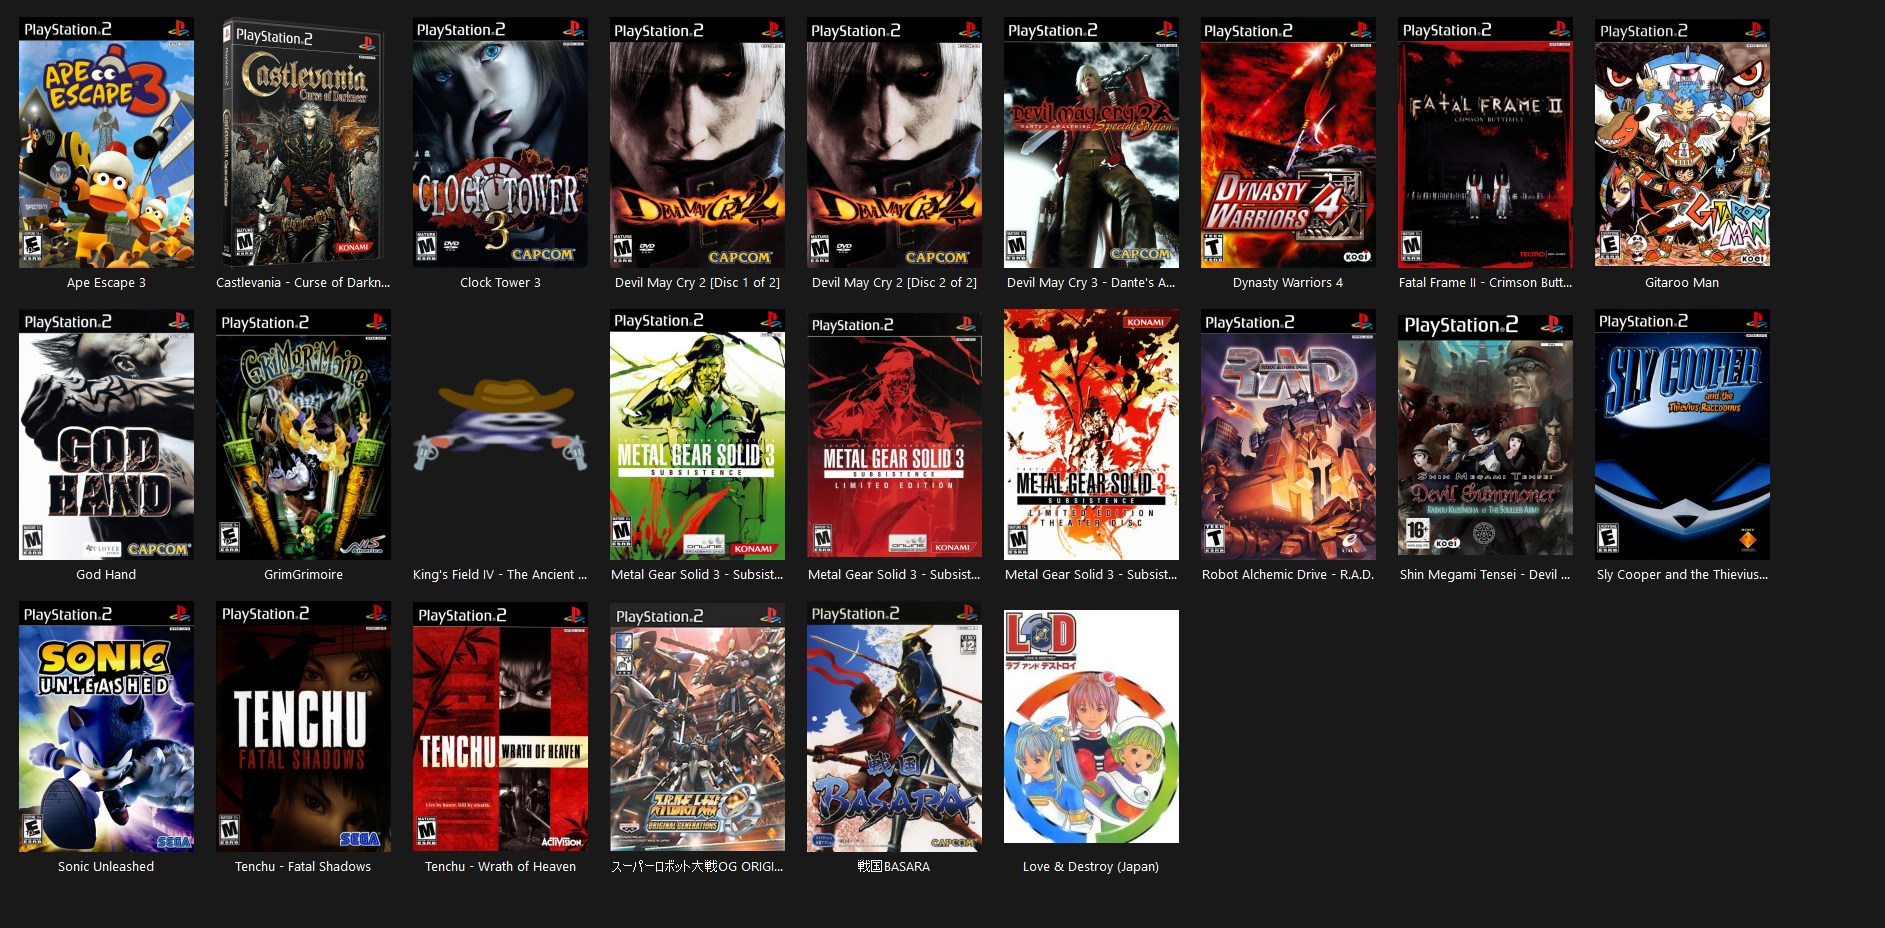Choose the R.A.D. Robot Alchemic Drive cover

click(1288, 435)
